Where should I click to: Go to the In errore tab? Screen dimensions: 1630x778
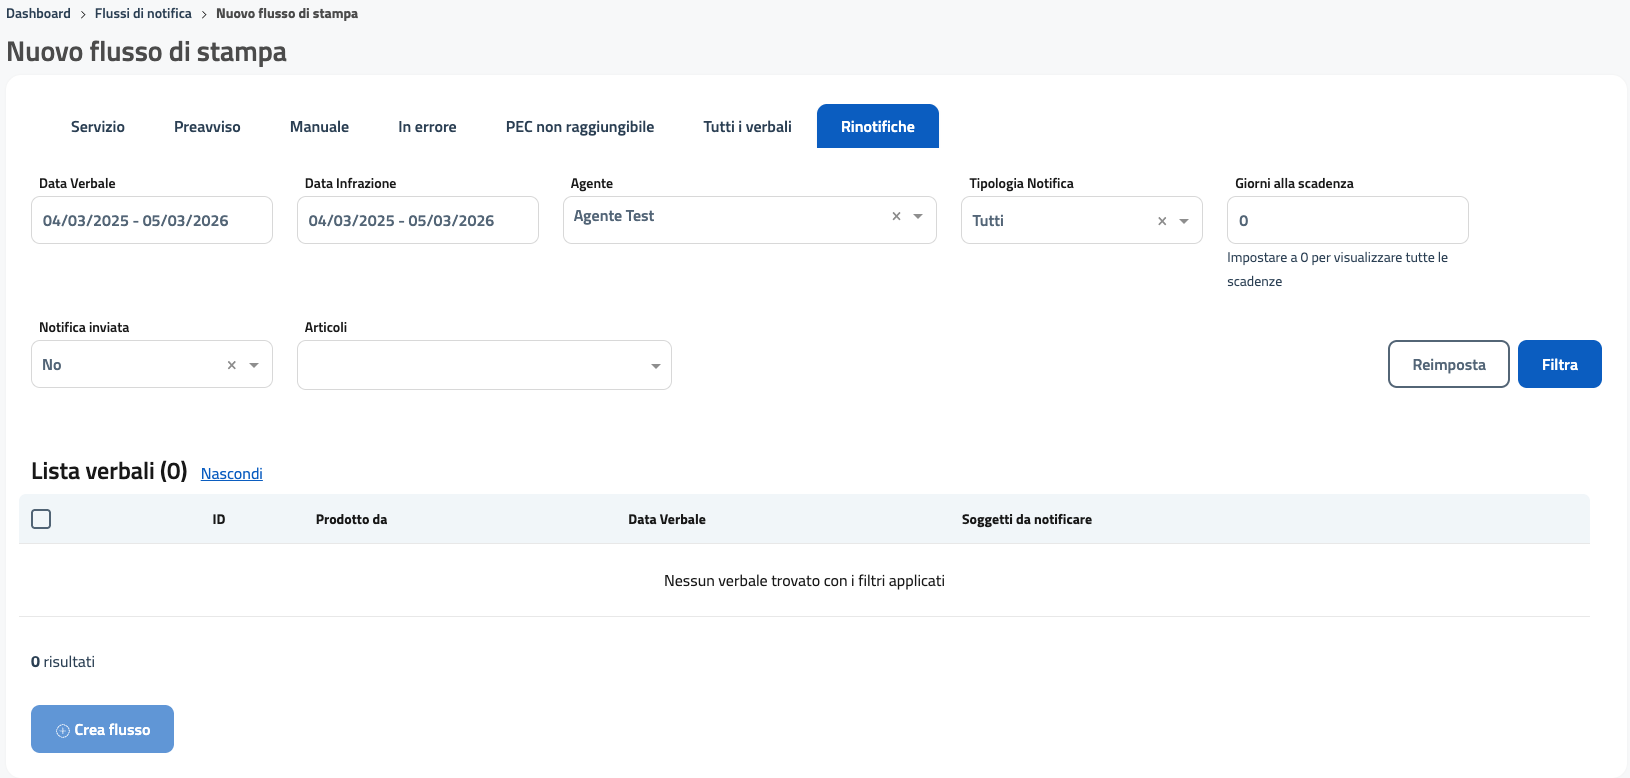(x=427, y=127)
